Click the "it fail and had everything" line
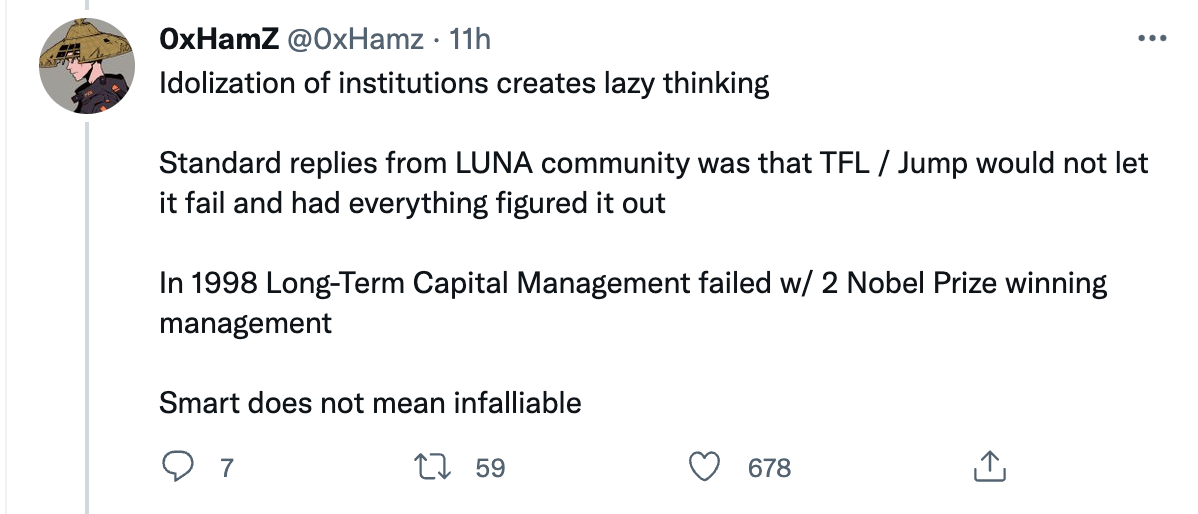The height and width of the screenshot is (514, 1198). (412, 203)
